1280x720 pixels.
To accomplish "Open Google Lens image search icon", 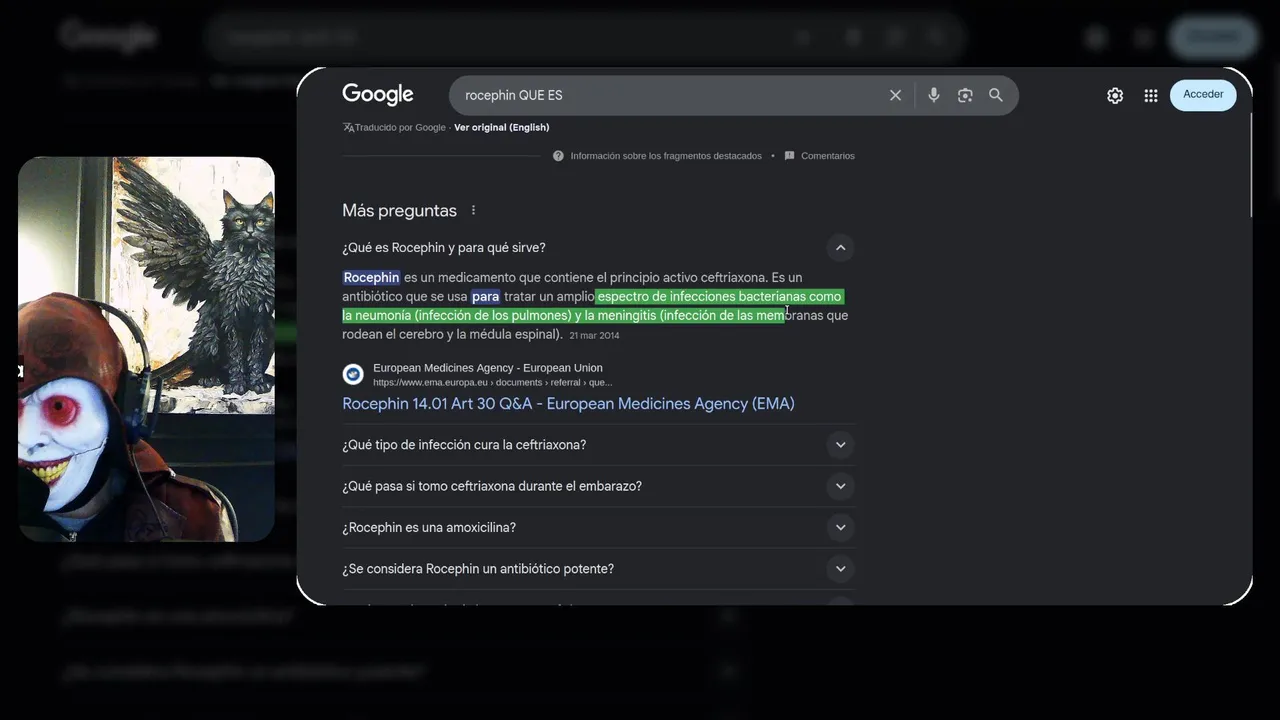I will (965, 95).
